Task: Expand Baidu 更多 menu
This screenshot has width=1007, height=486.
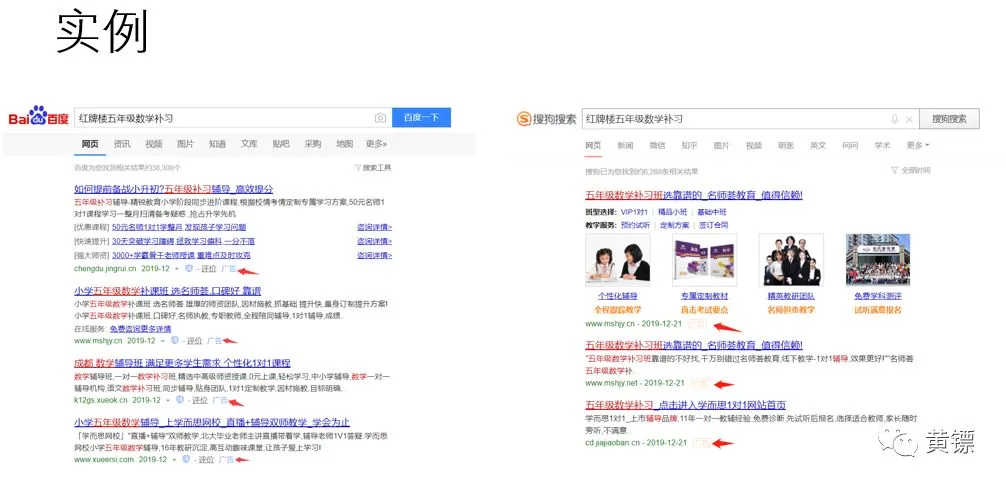Action: pos(376,144)
